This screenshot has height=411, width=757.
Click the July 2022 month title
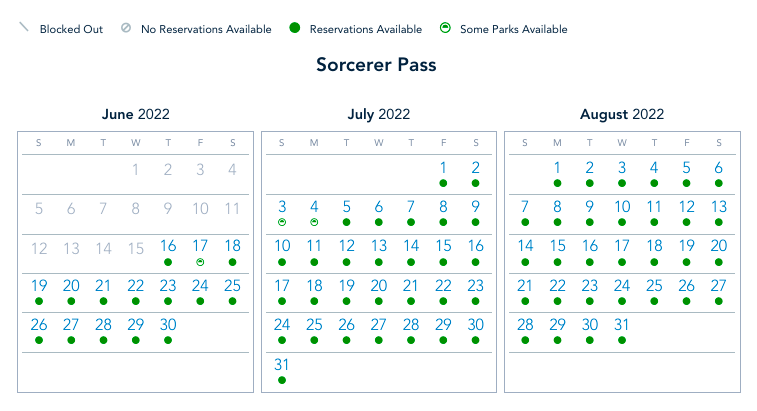tap(378, 115)
